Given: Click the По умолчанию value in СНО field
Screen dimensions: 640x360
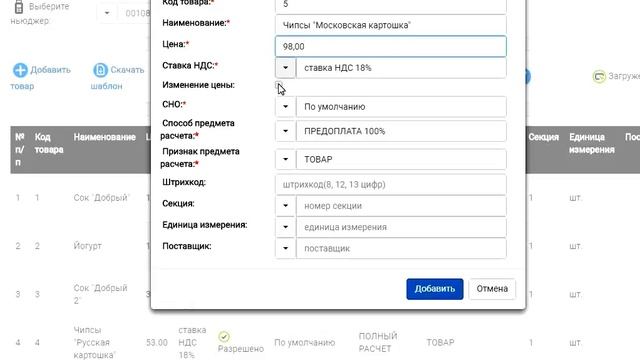Looking at the screenshot, I should 401,107.
